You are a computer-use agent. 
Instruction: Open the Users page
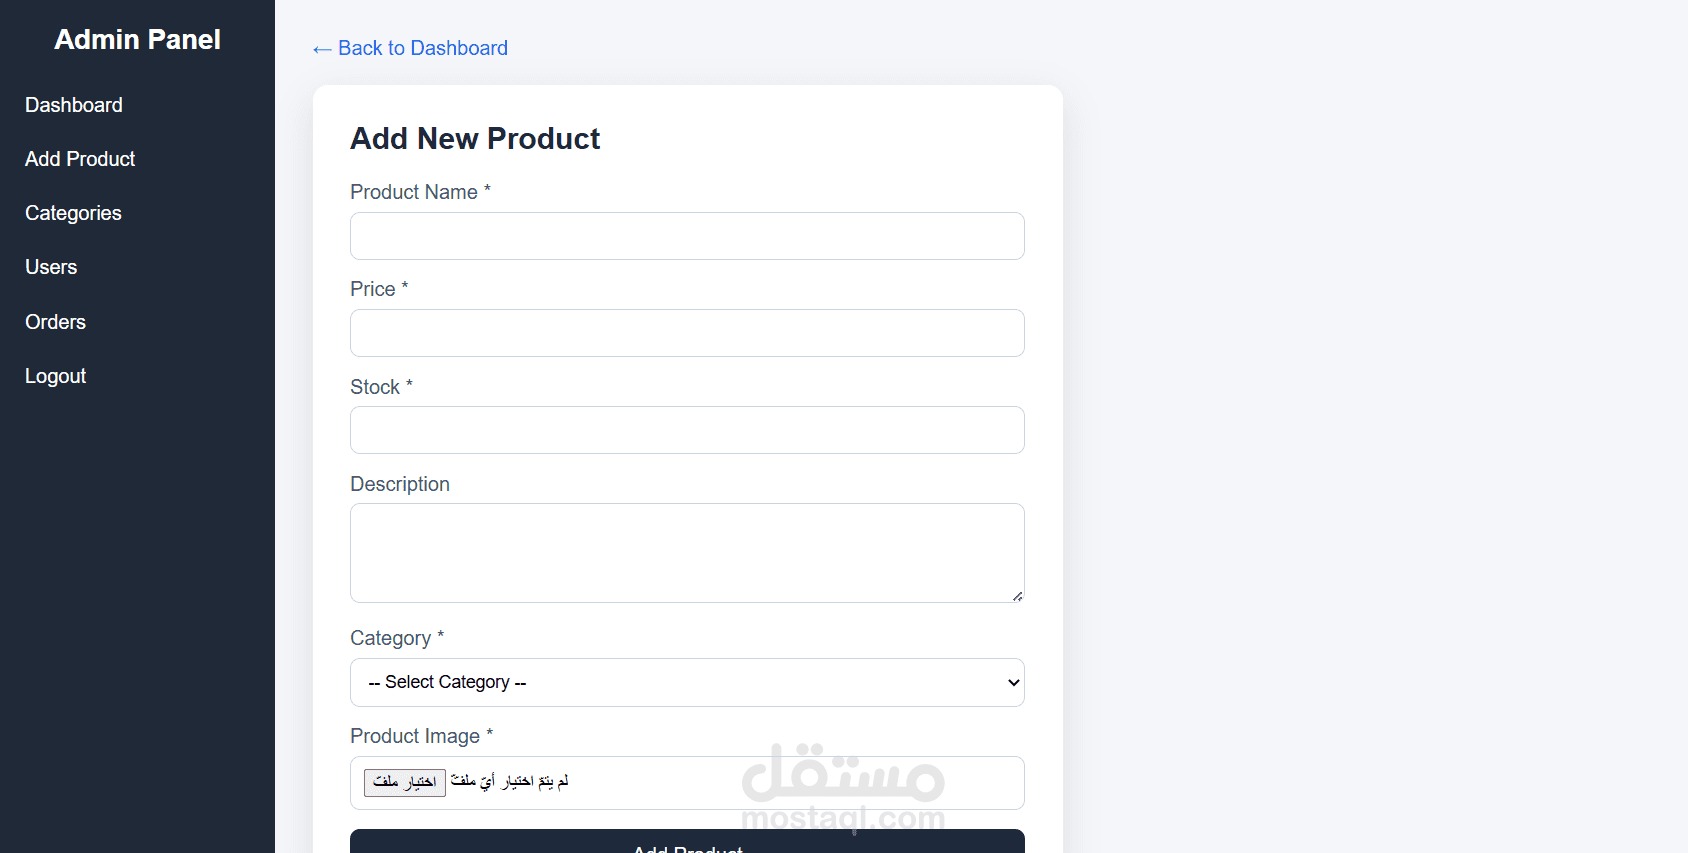tap(51, 267)
